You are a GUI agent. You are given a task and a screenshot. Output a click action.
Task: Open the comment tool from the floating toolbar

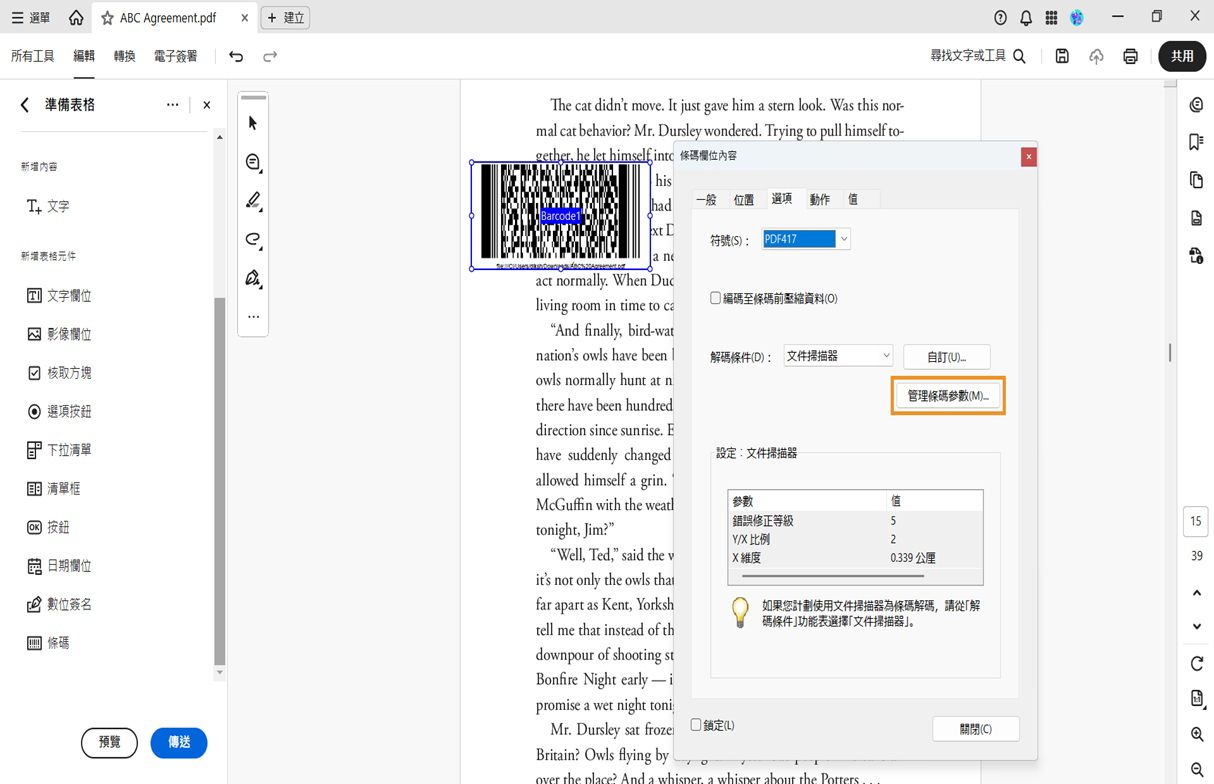[x=252, y=161]
